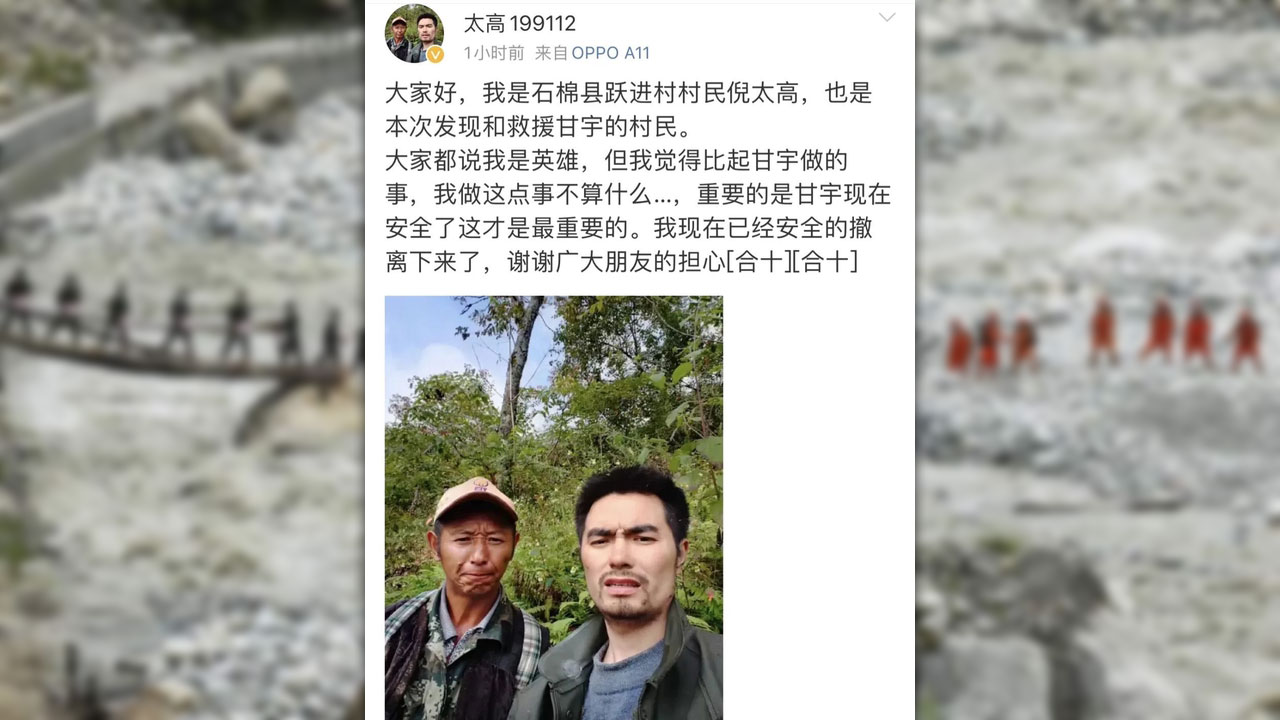Click the OPPO A11 device source link
1280x720 pixels.
pyautogui.click(x=610, y=53)
